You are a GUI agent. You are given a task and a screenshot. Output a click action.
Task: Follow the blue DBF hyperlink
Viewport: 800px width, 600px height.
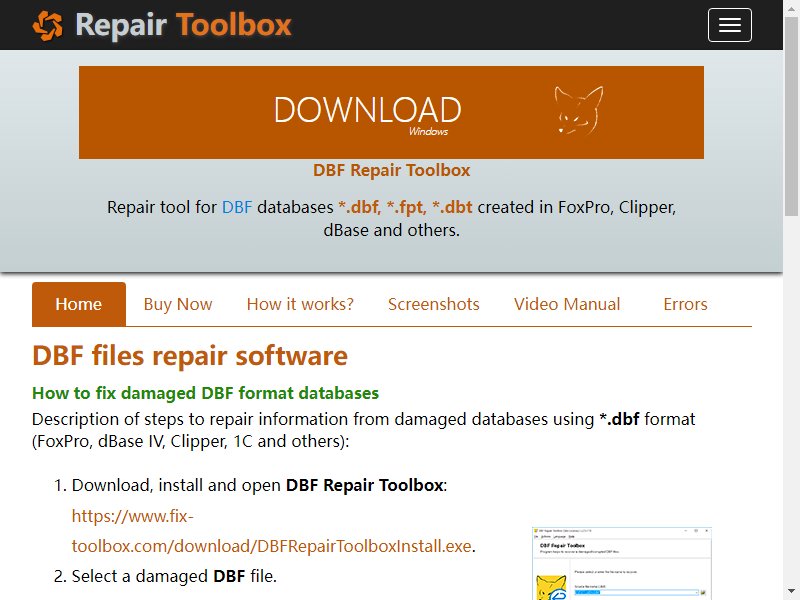(237, 207)
